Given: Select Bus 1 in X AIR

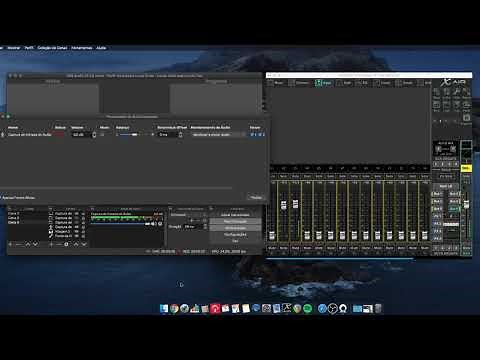Looking at the screenshot, I should pos(437,194).
